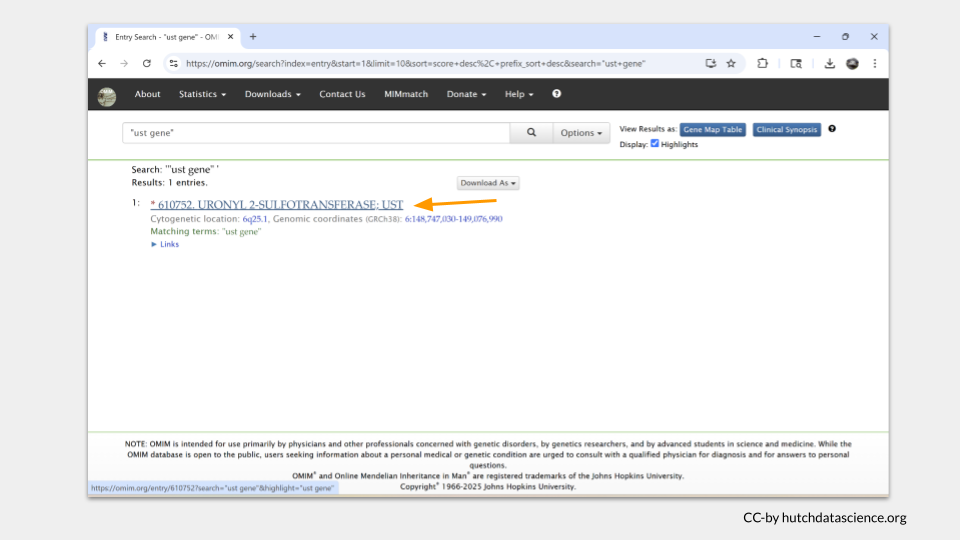Image resolution: width=960 pixels, height=540 pixels.
Task: Click the OMIM logo in navbar
Action: point(107,96)
